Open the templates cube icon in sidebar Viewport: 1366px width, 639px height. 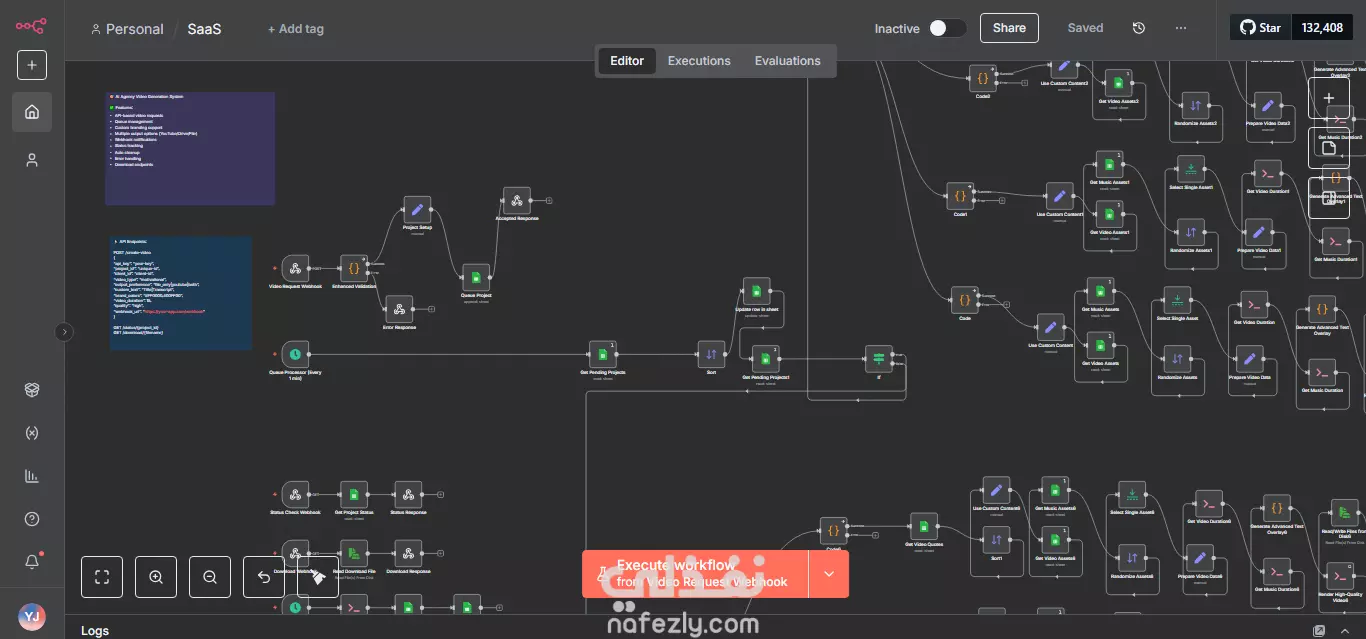32,390
